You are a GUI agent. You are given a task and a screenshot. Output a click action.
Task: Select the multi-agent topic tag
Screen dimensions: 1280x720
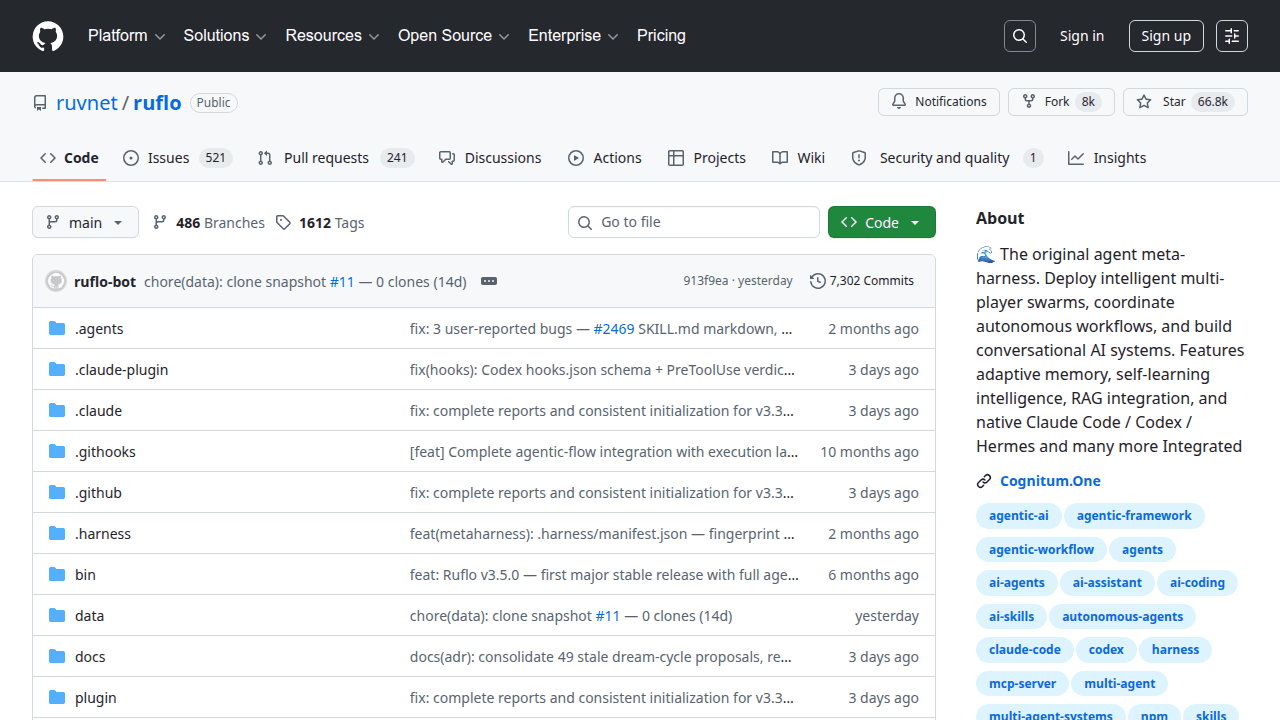(1119, 684)
